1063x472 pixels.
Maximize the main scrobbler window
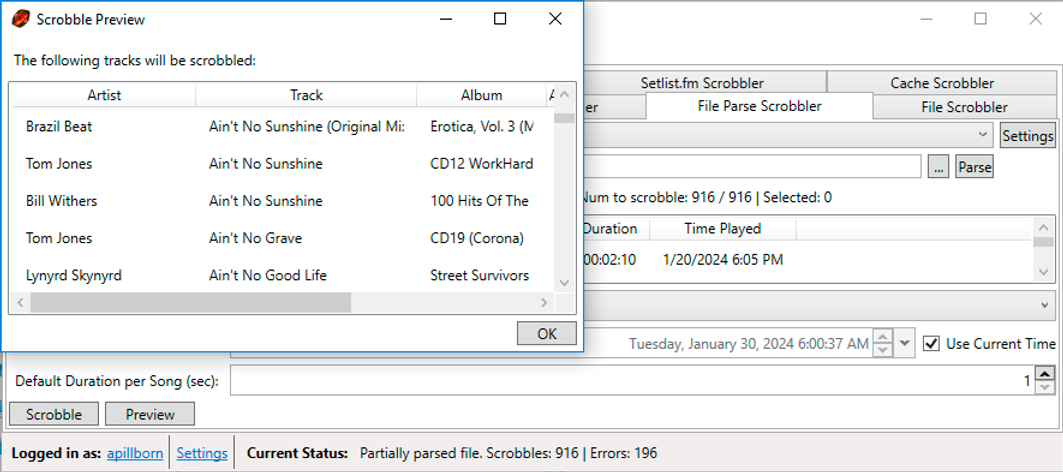coord(980,19)
